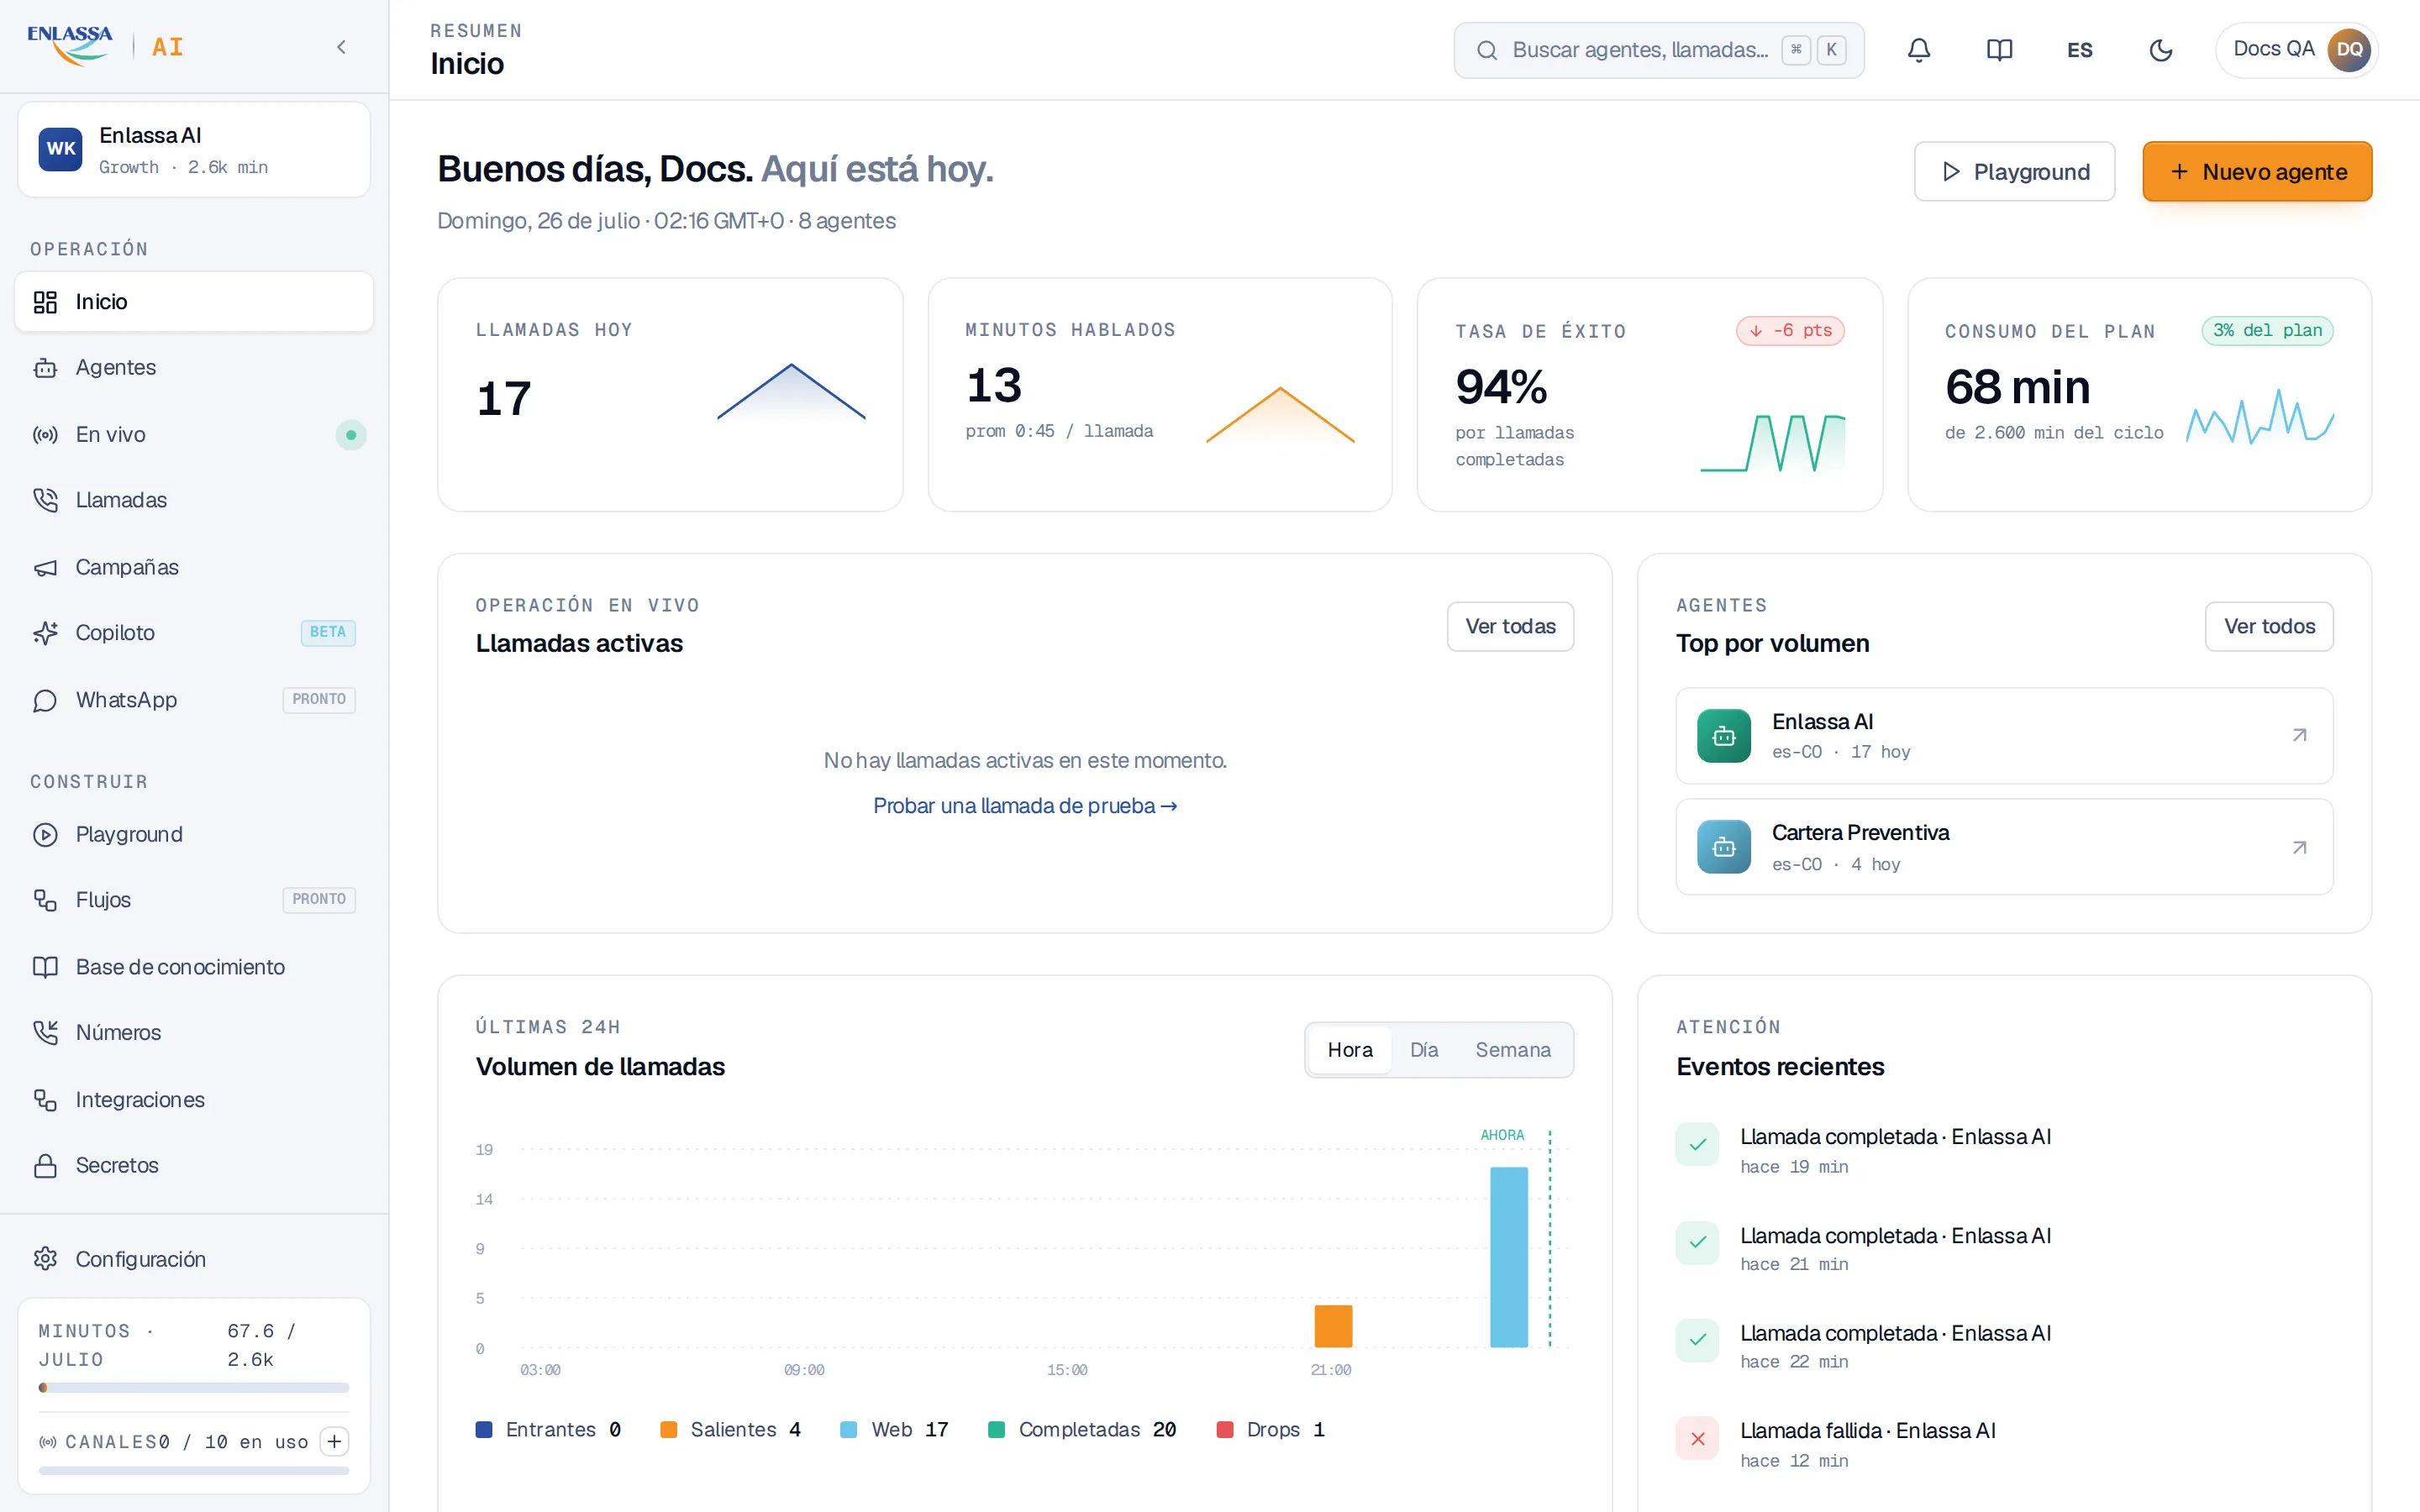Open the Cartera Preventiva agent arrow icon
The width and height of the screenshot is (2420, 1512).
tap(2299, 848)
